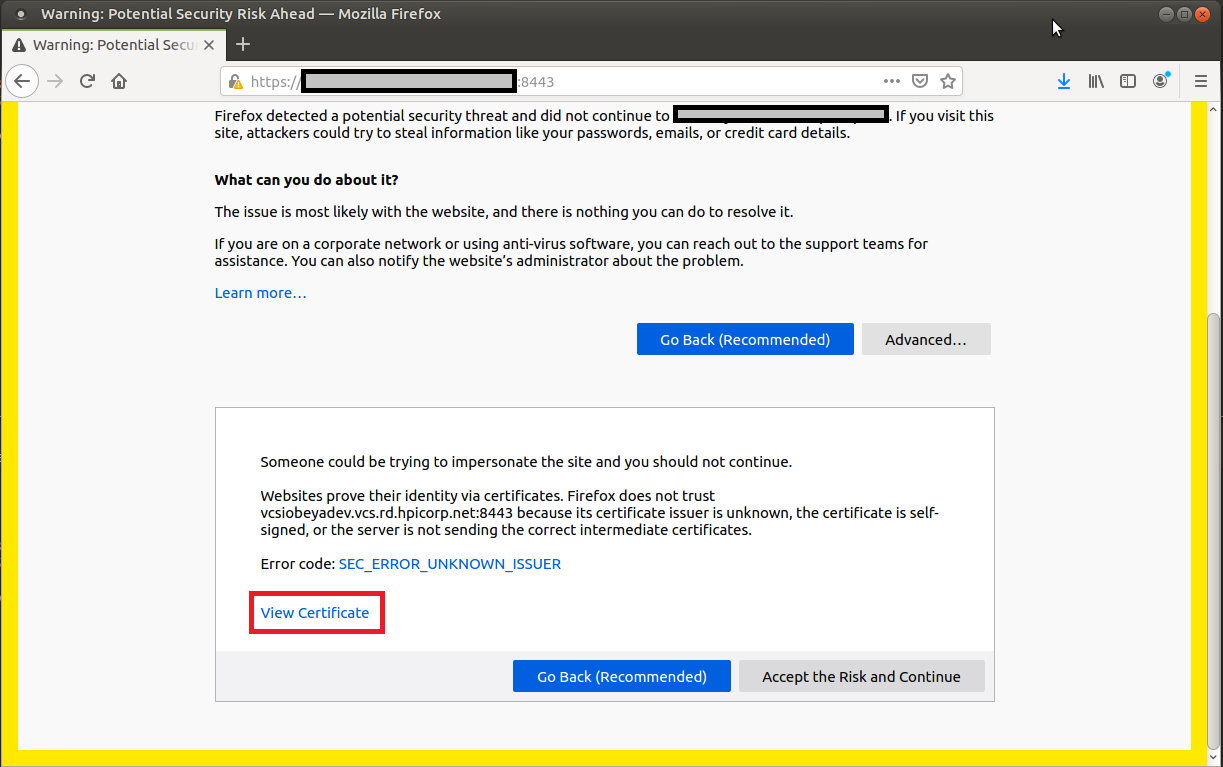Go to the Home page

(x=119, y=81)
